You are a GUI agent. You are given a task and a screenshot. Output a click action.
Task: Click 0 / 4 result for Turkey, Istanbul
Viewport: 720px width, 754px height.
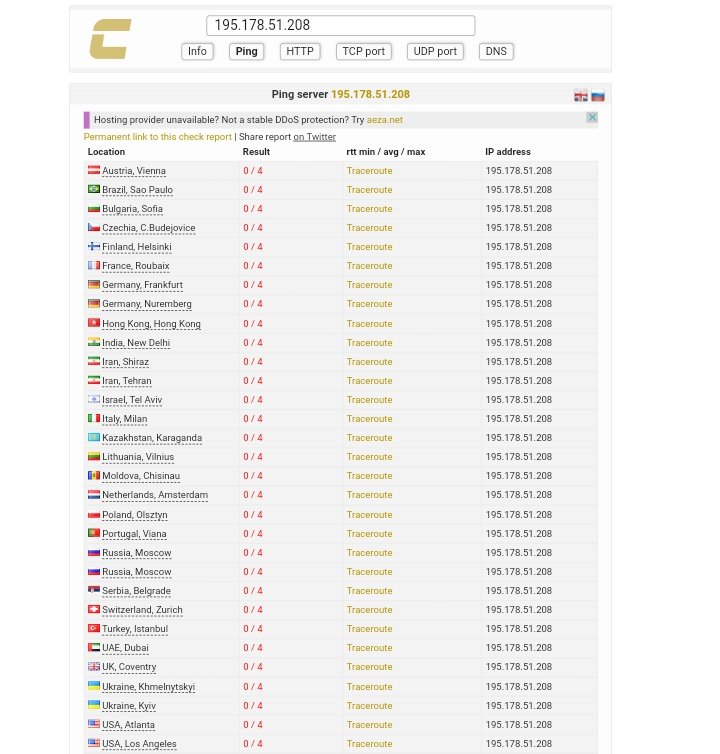click(x=253, y=628)
